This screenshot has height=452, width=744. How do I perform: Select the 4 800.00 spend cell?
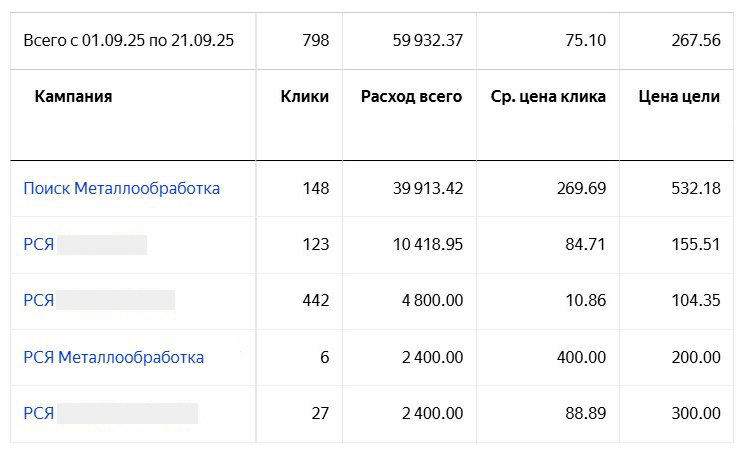433,300
